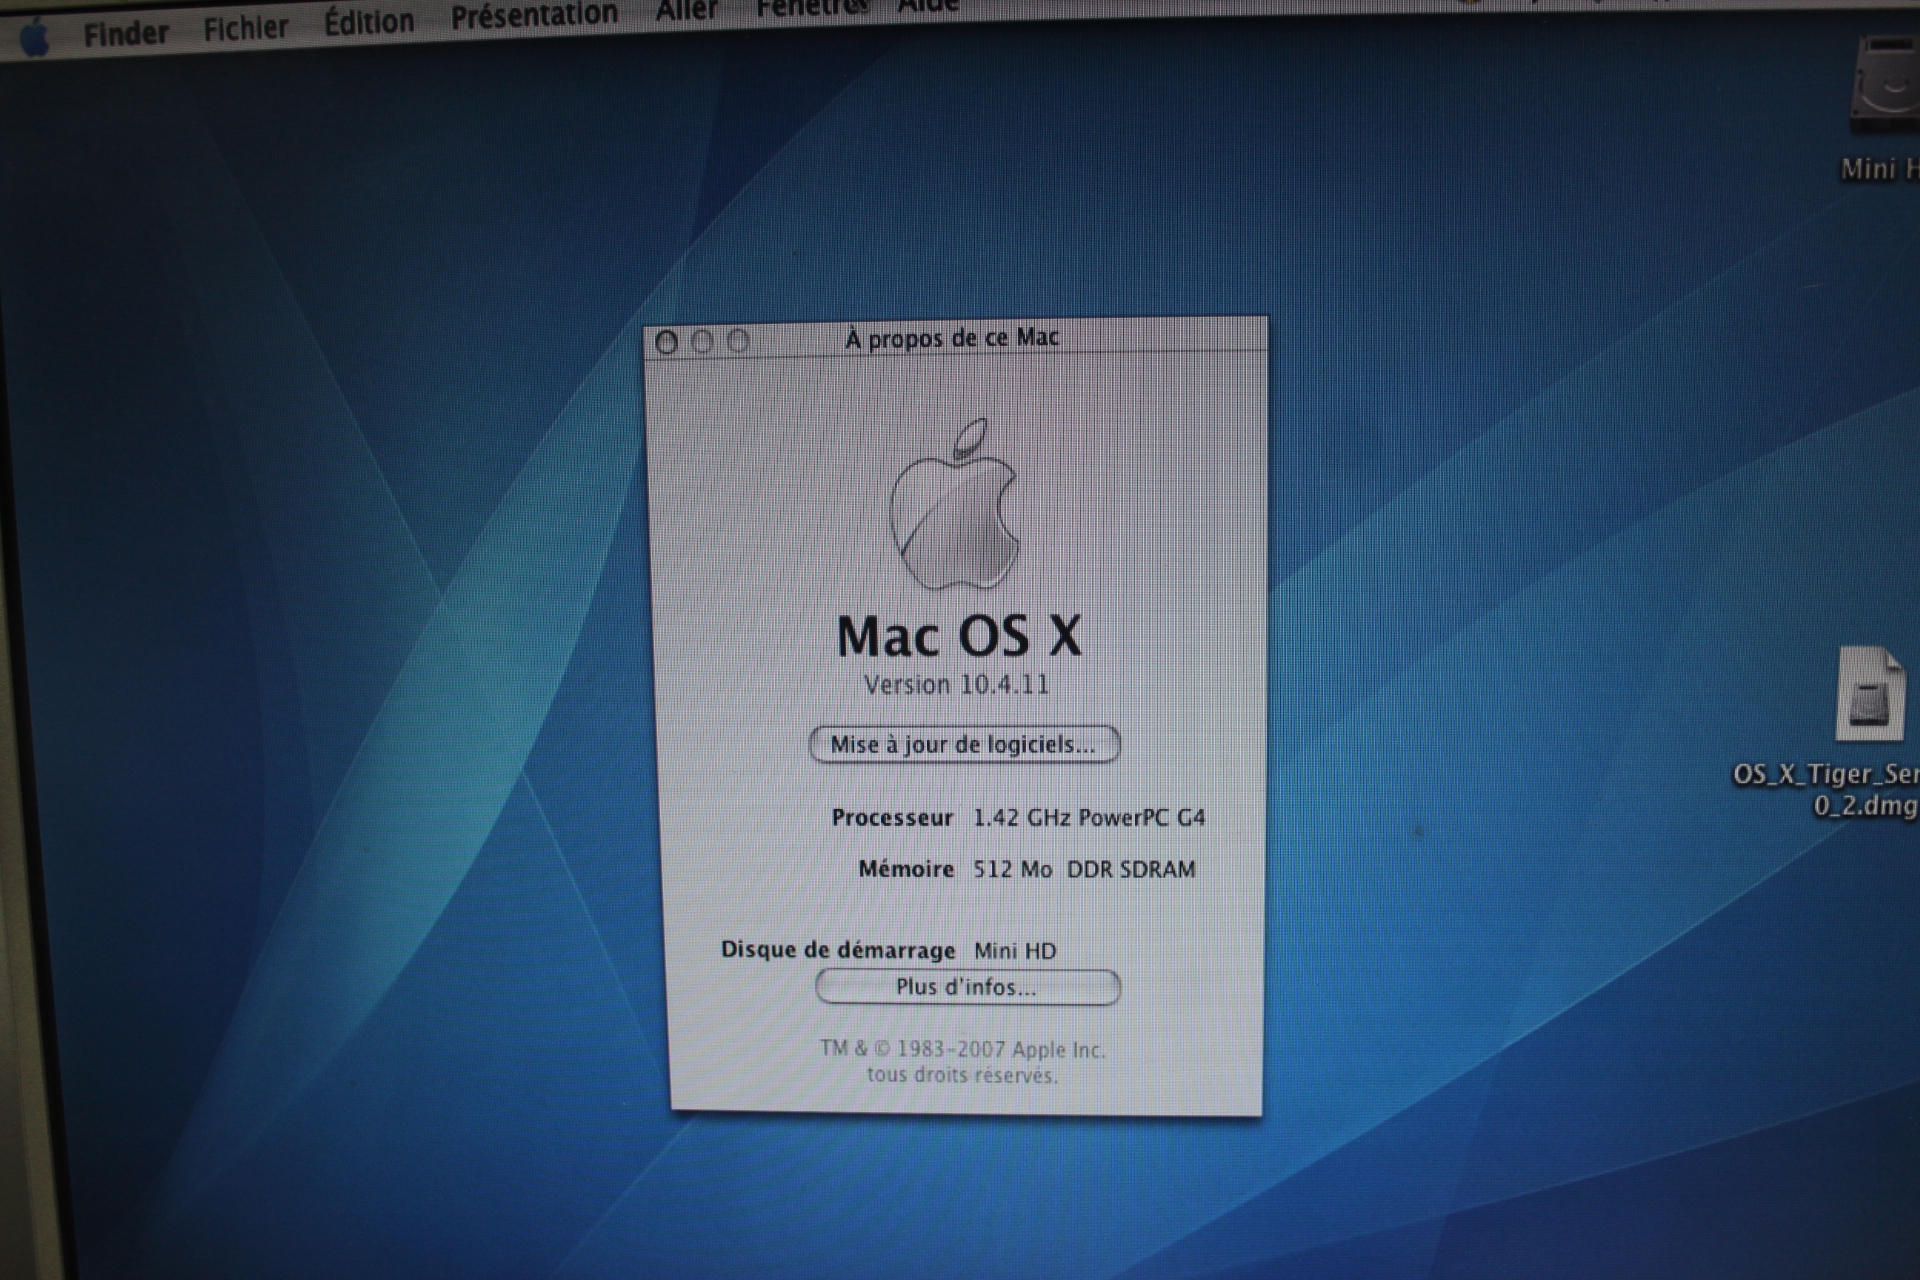This screenshot has width=1920, height=1280.
Task: Open the Fichier menu
Action: [x=246, y=27]
